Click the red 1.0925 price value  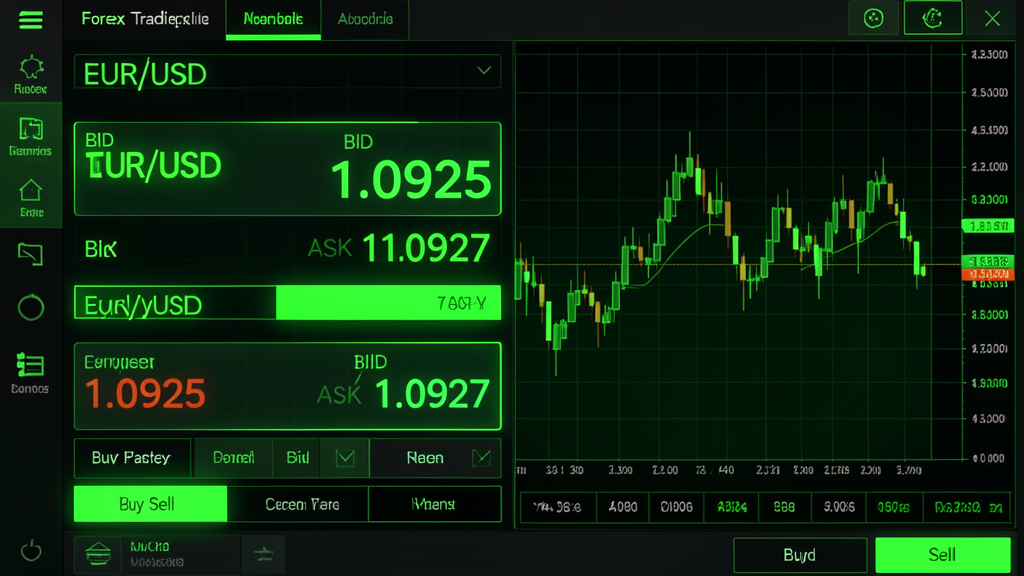pos(146,394)
